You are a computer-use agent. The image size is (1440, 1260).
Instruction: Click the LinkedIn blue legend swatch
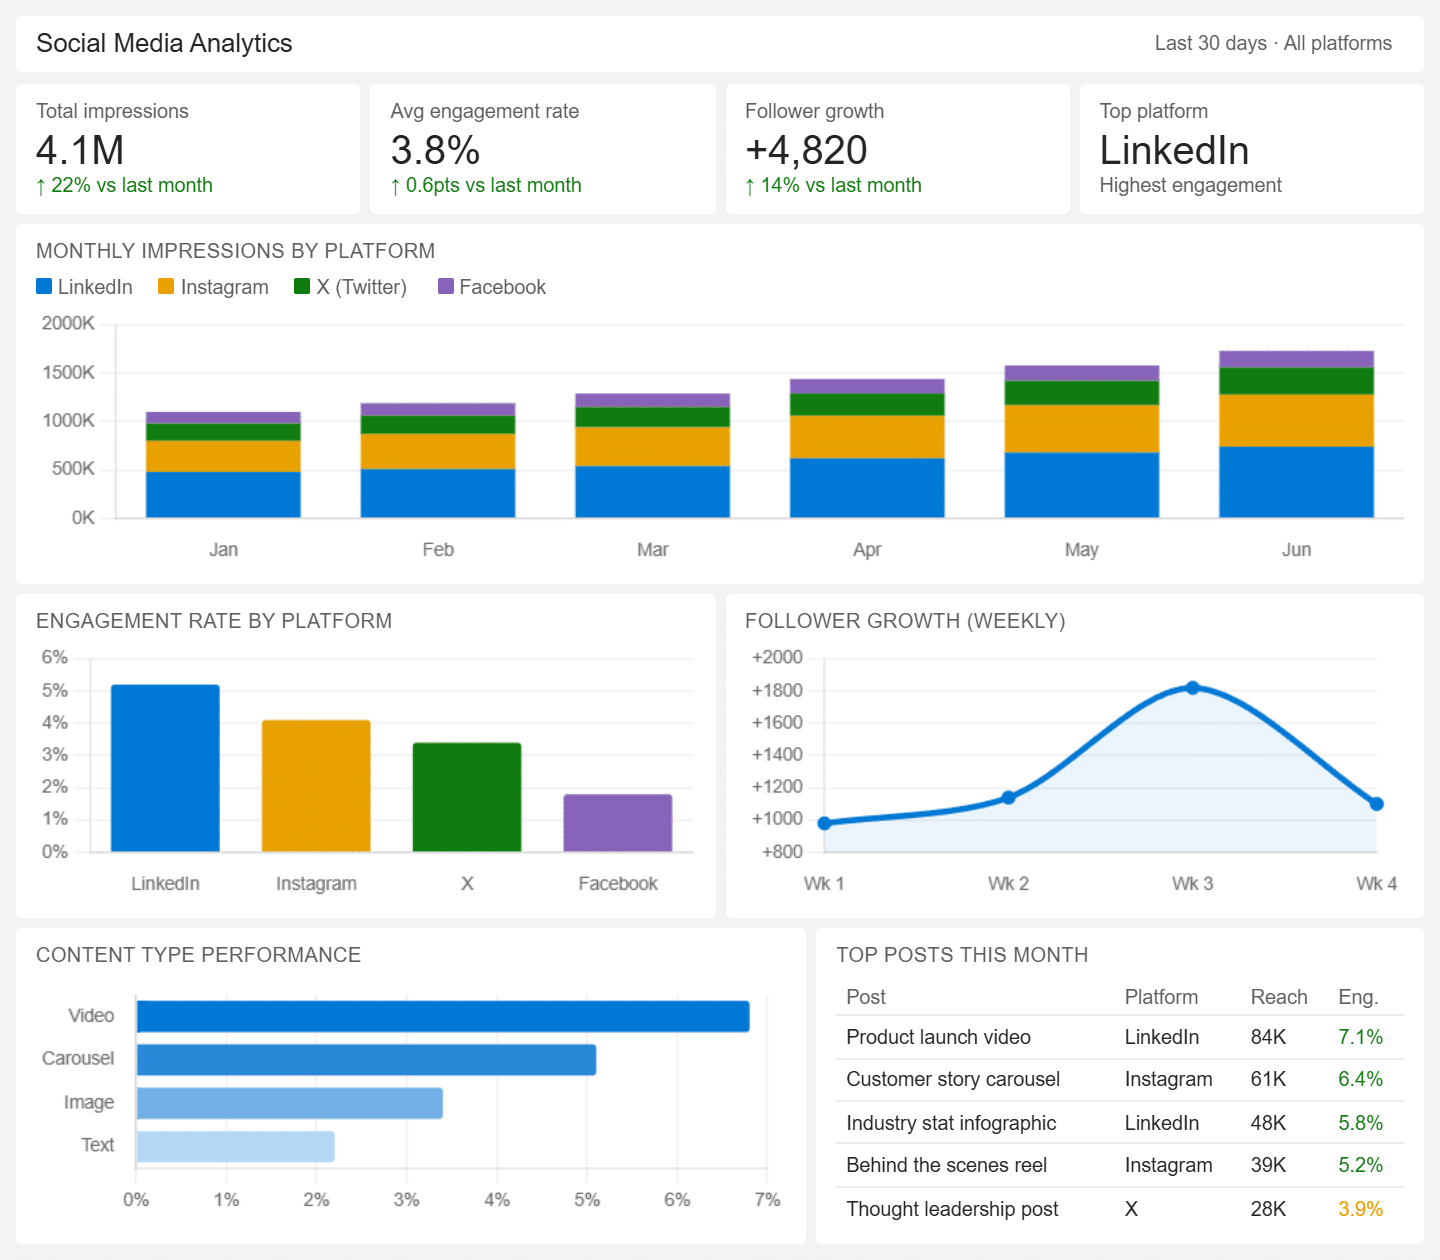pyautogui.click(x=44, y=286)
